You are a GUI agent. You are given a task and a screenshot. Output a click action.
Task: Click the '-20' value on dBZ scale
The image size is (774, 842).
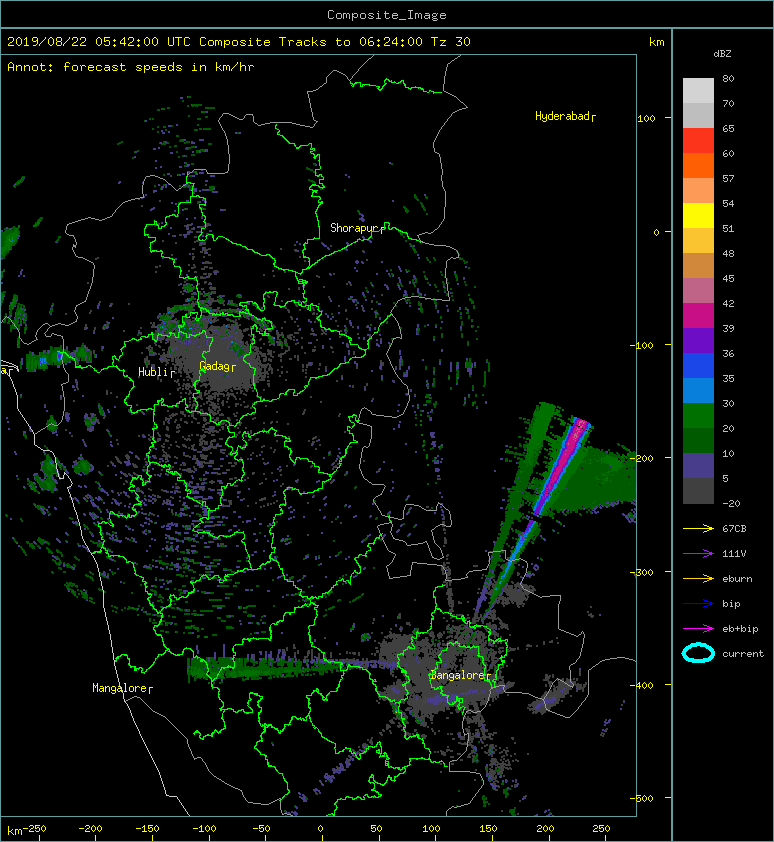tap(731, 504)
